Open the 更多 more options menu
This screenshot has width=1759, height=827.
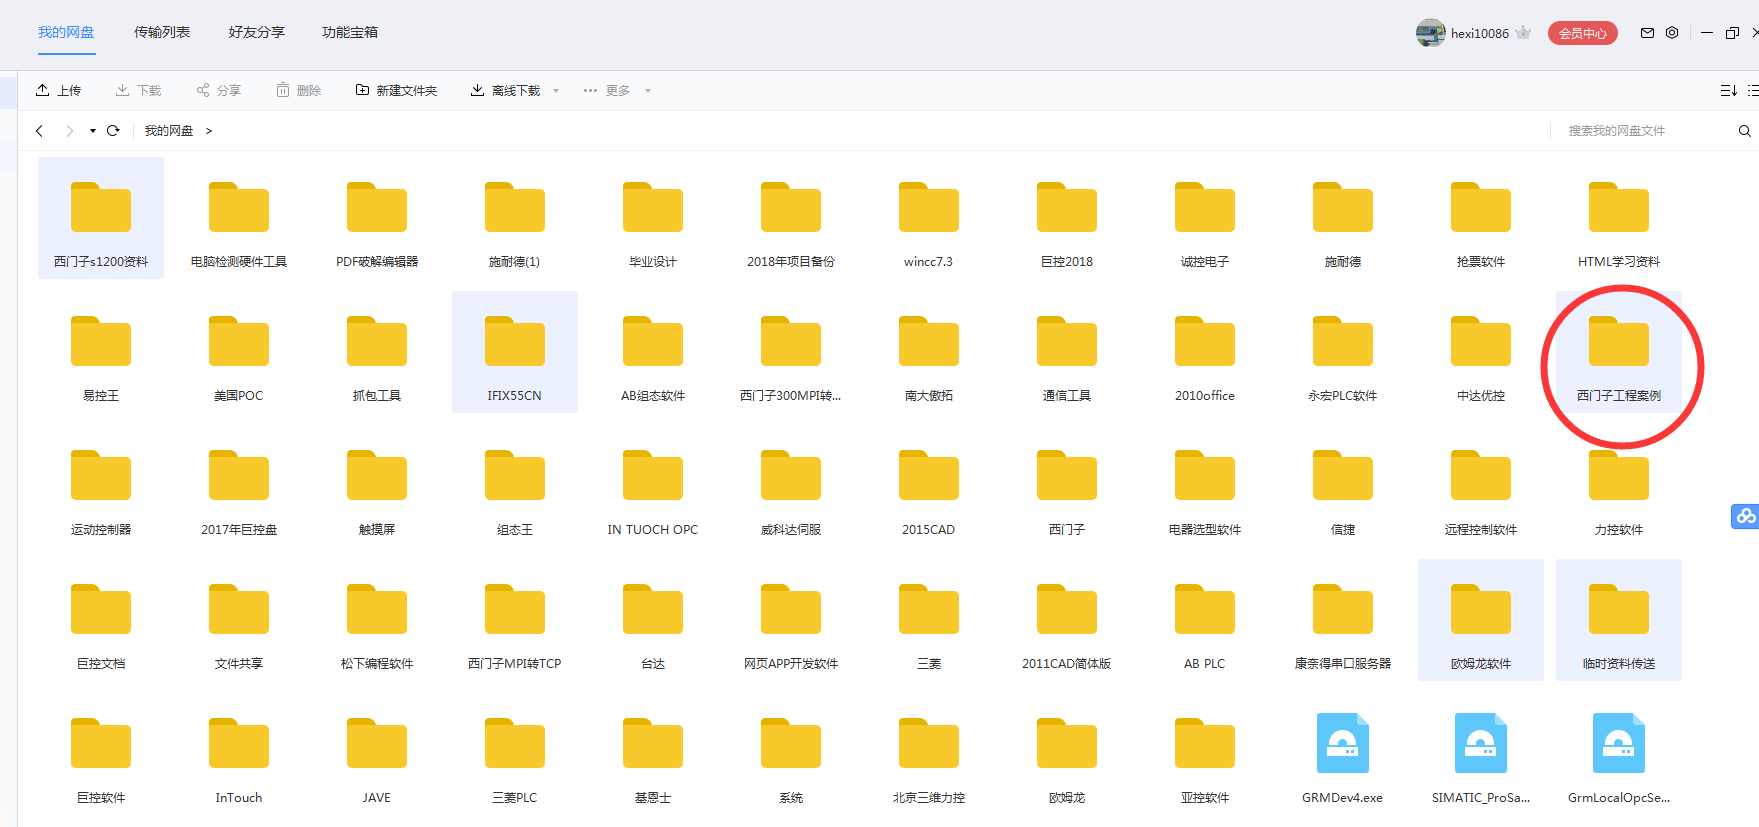pyautogui.click(x=617, y=90)
